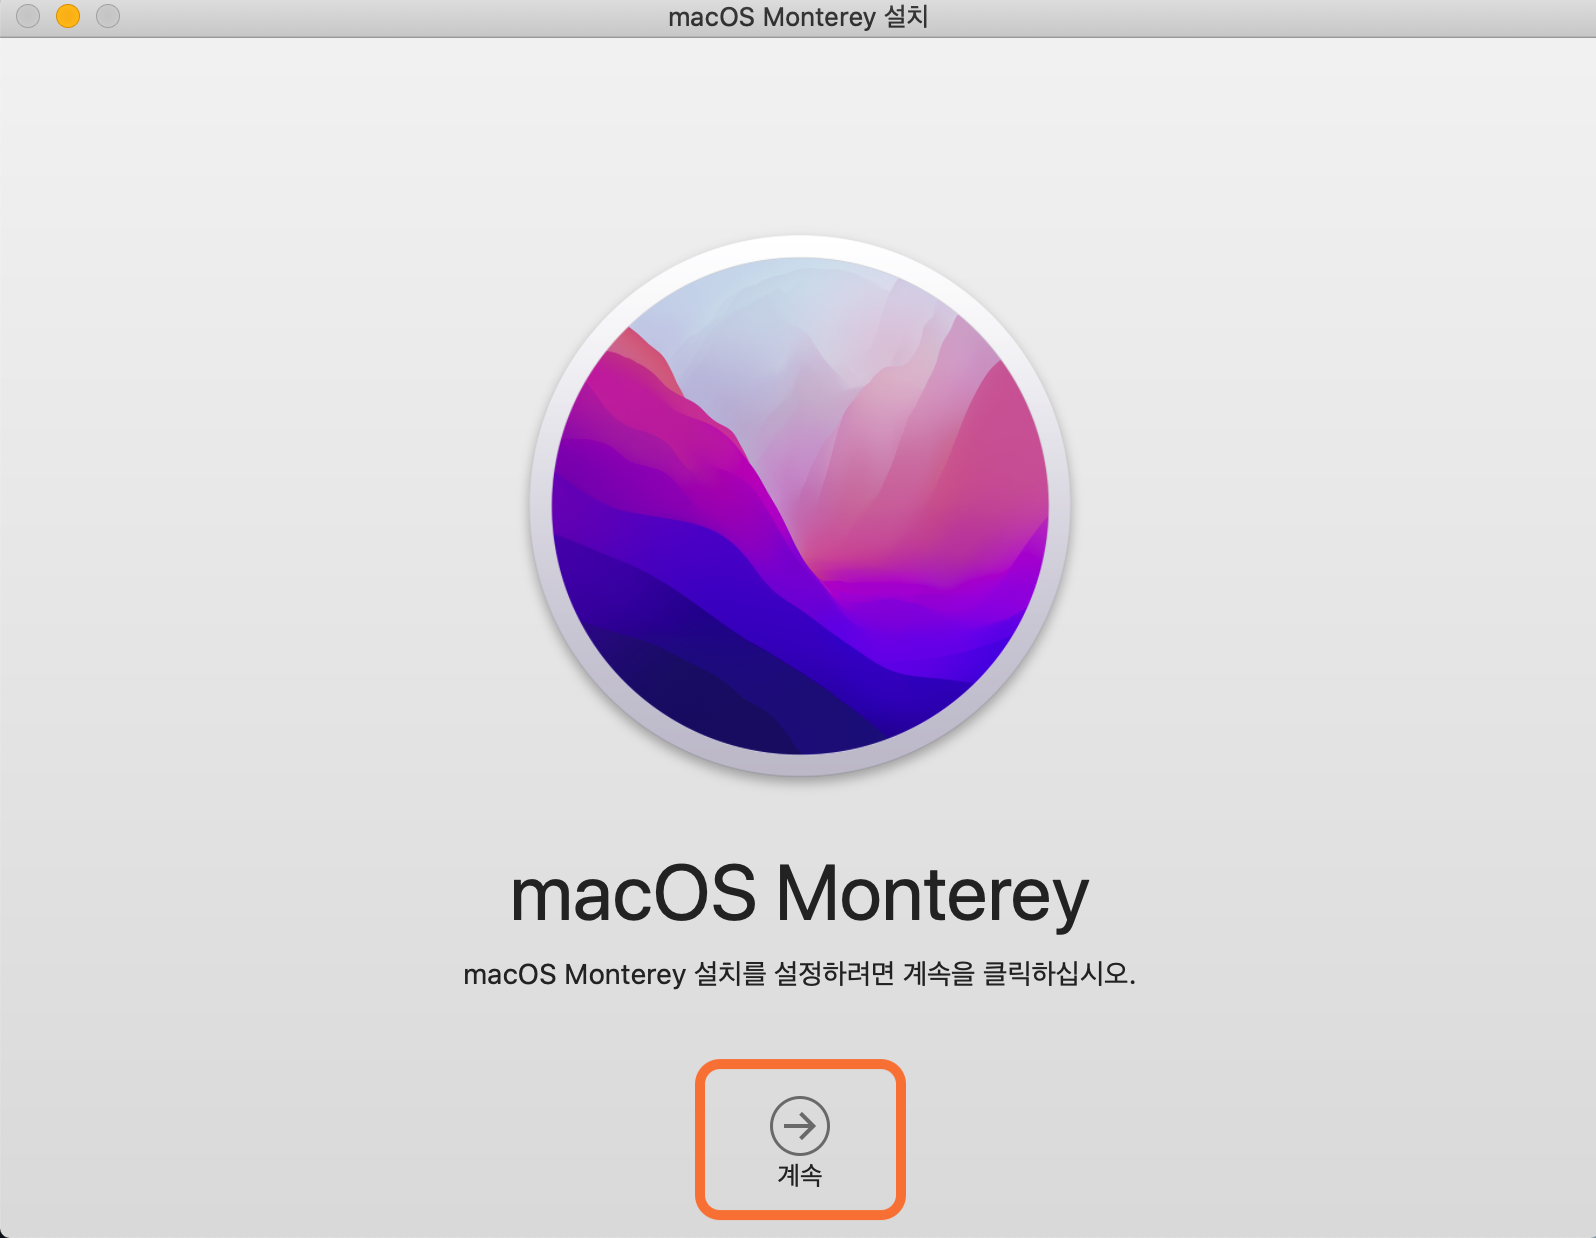Click the macOS Monterey round logo
This screenshot has width=1596, height=1238.
(x=800, y=505)
